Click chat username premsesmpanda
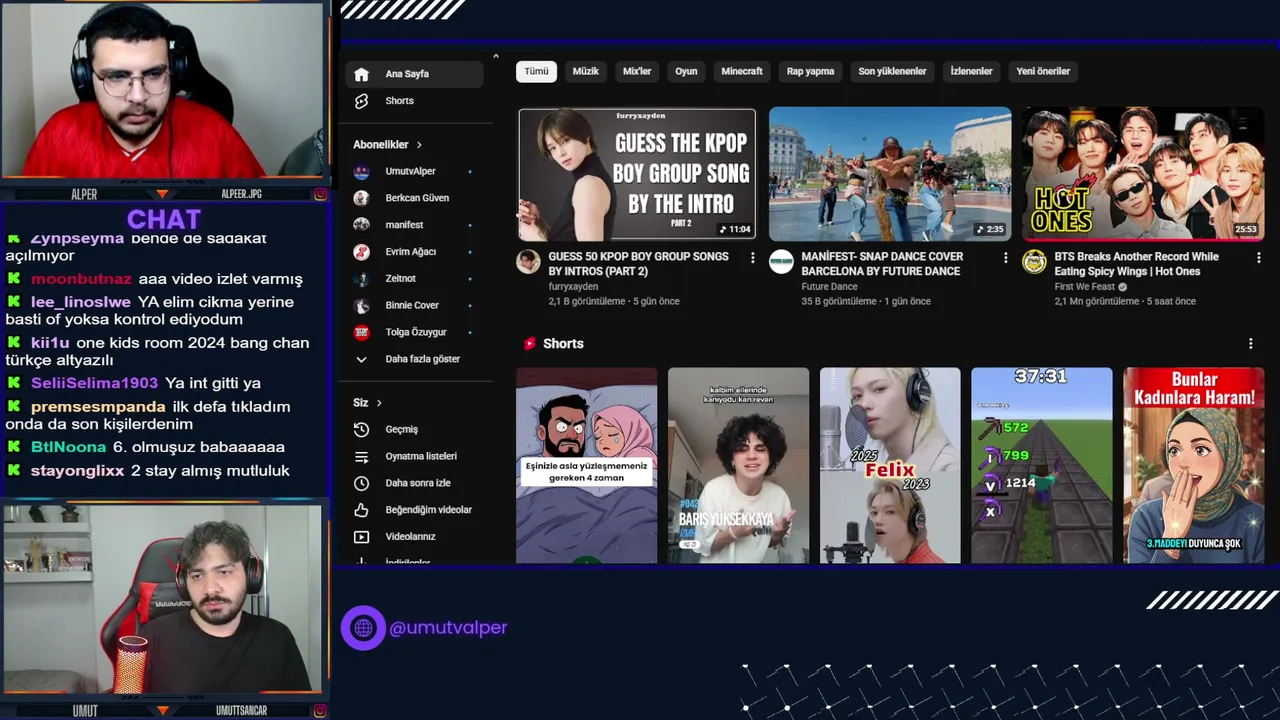This screenshot has height=720, width=1280. click(98, 407)
